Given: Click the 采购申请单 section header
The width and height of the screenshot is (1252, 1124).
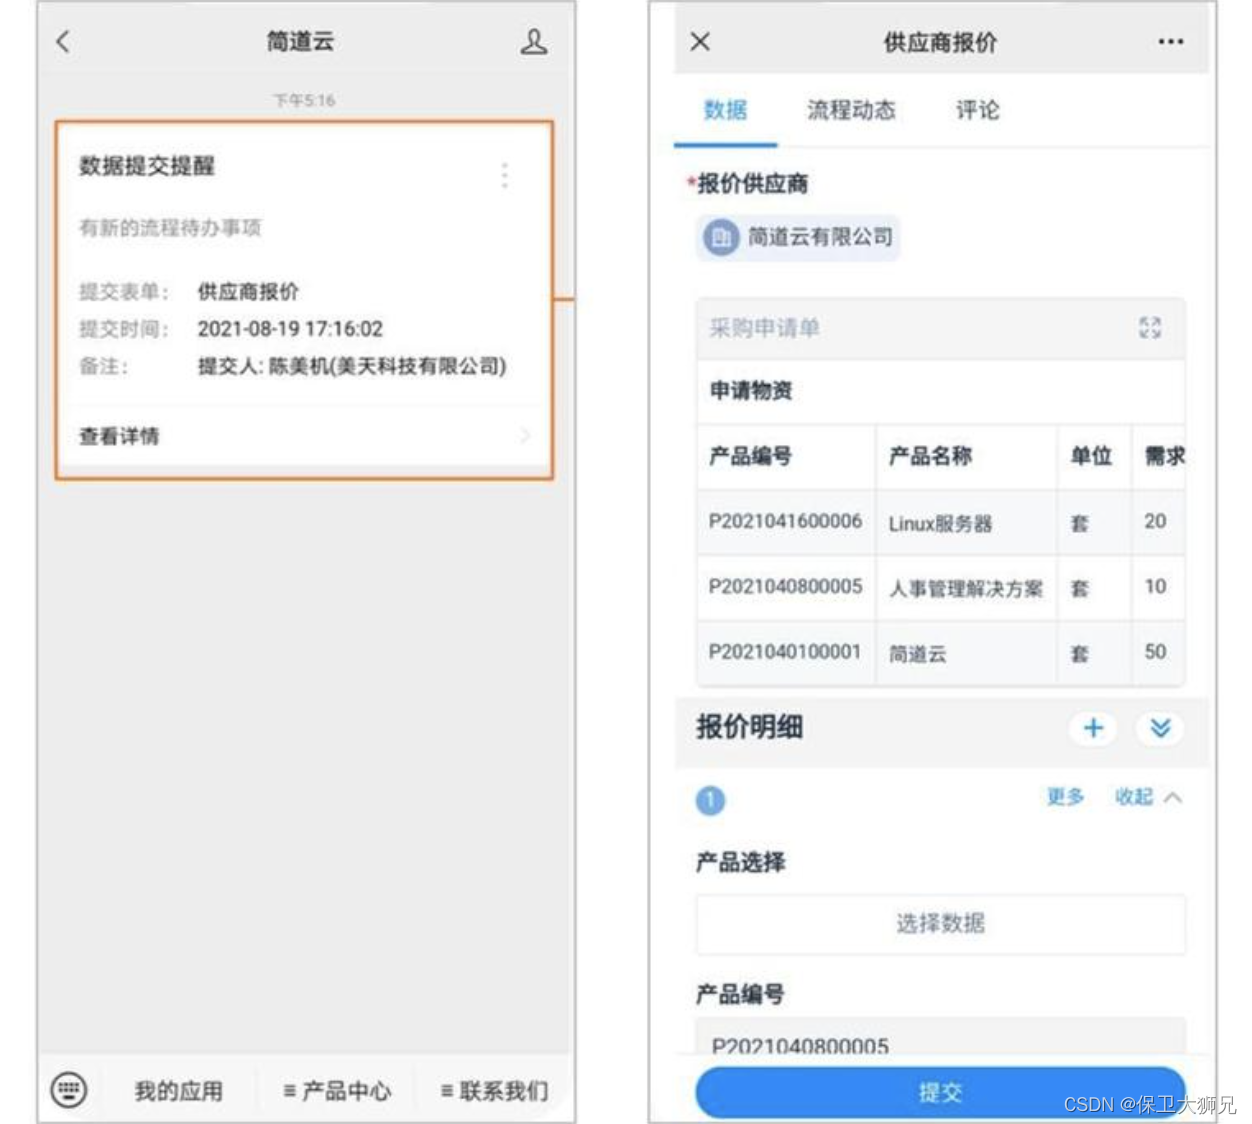Looking at the screenshot, I should pos(941,328).
